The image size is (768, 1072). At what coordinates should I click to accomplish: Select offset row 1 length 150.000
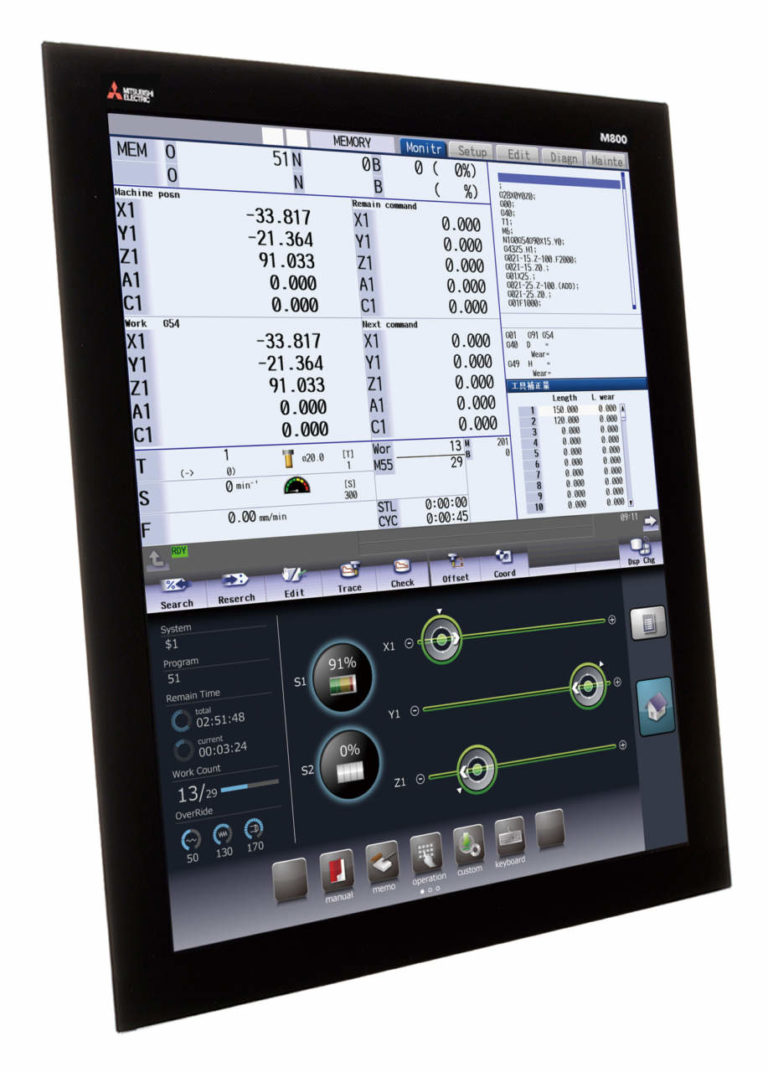tap(566, 410)
